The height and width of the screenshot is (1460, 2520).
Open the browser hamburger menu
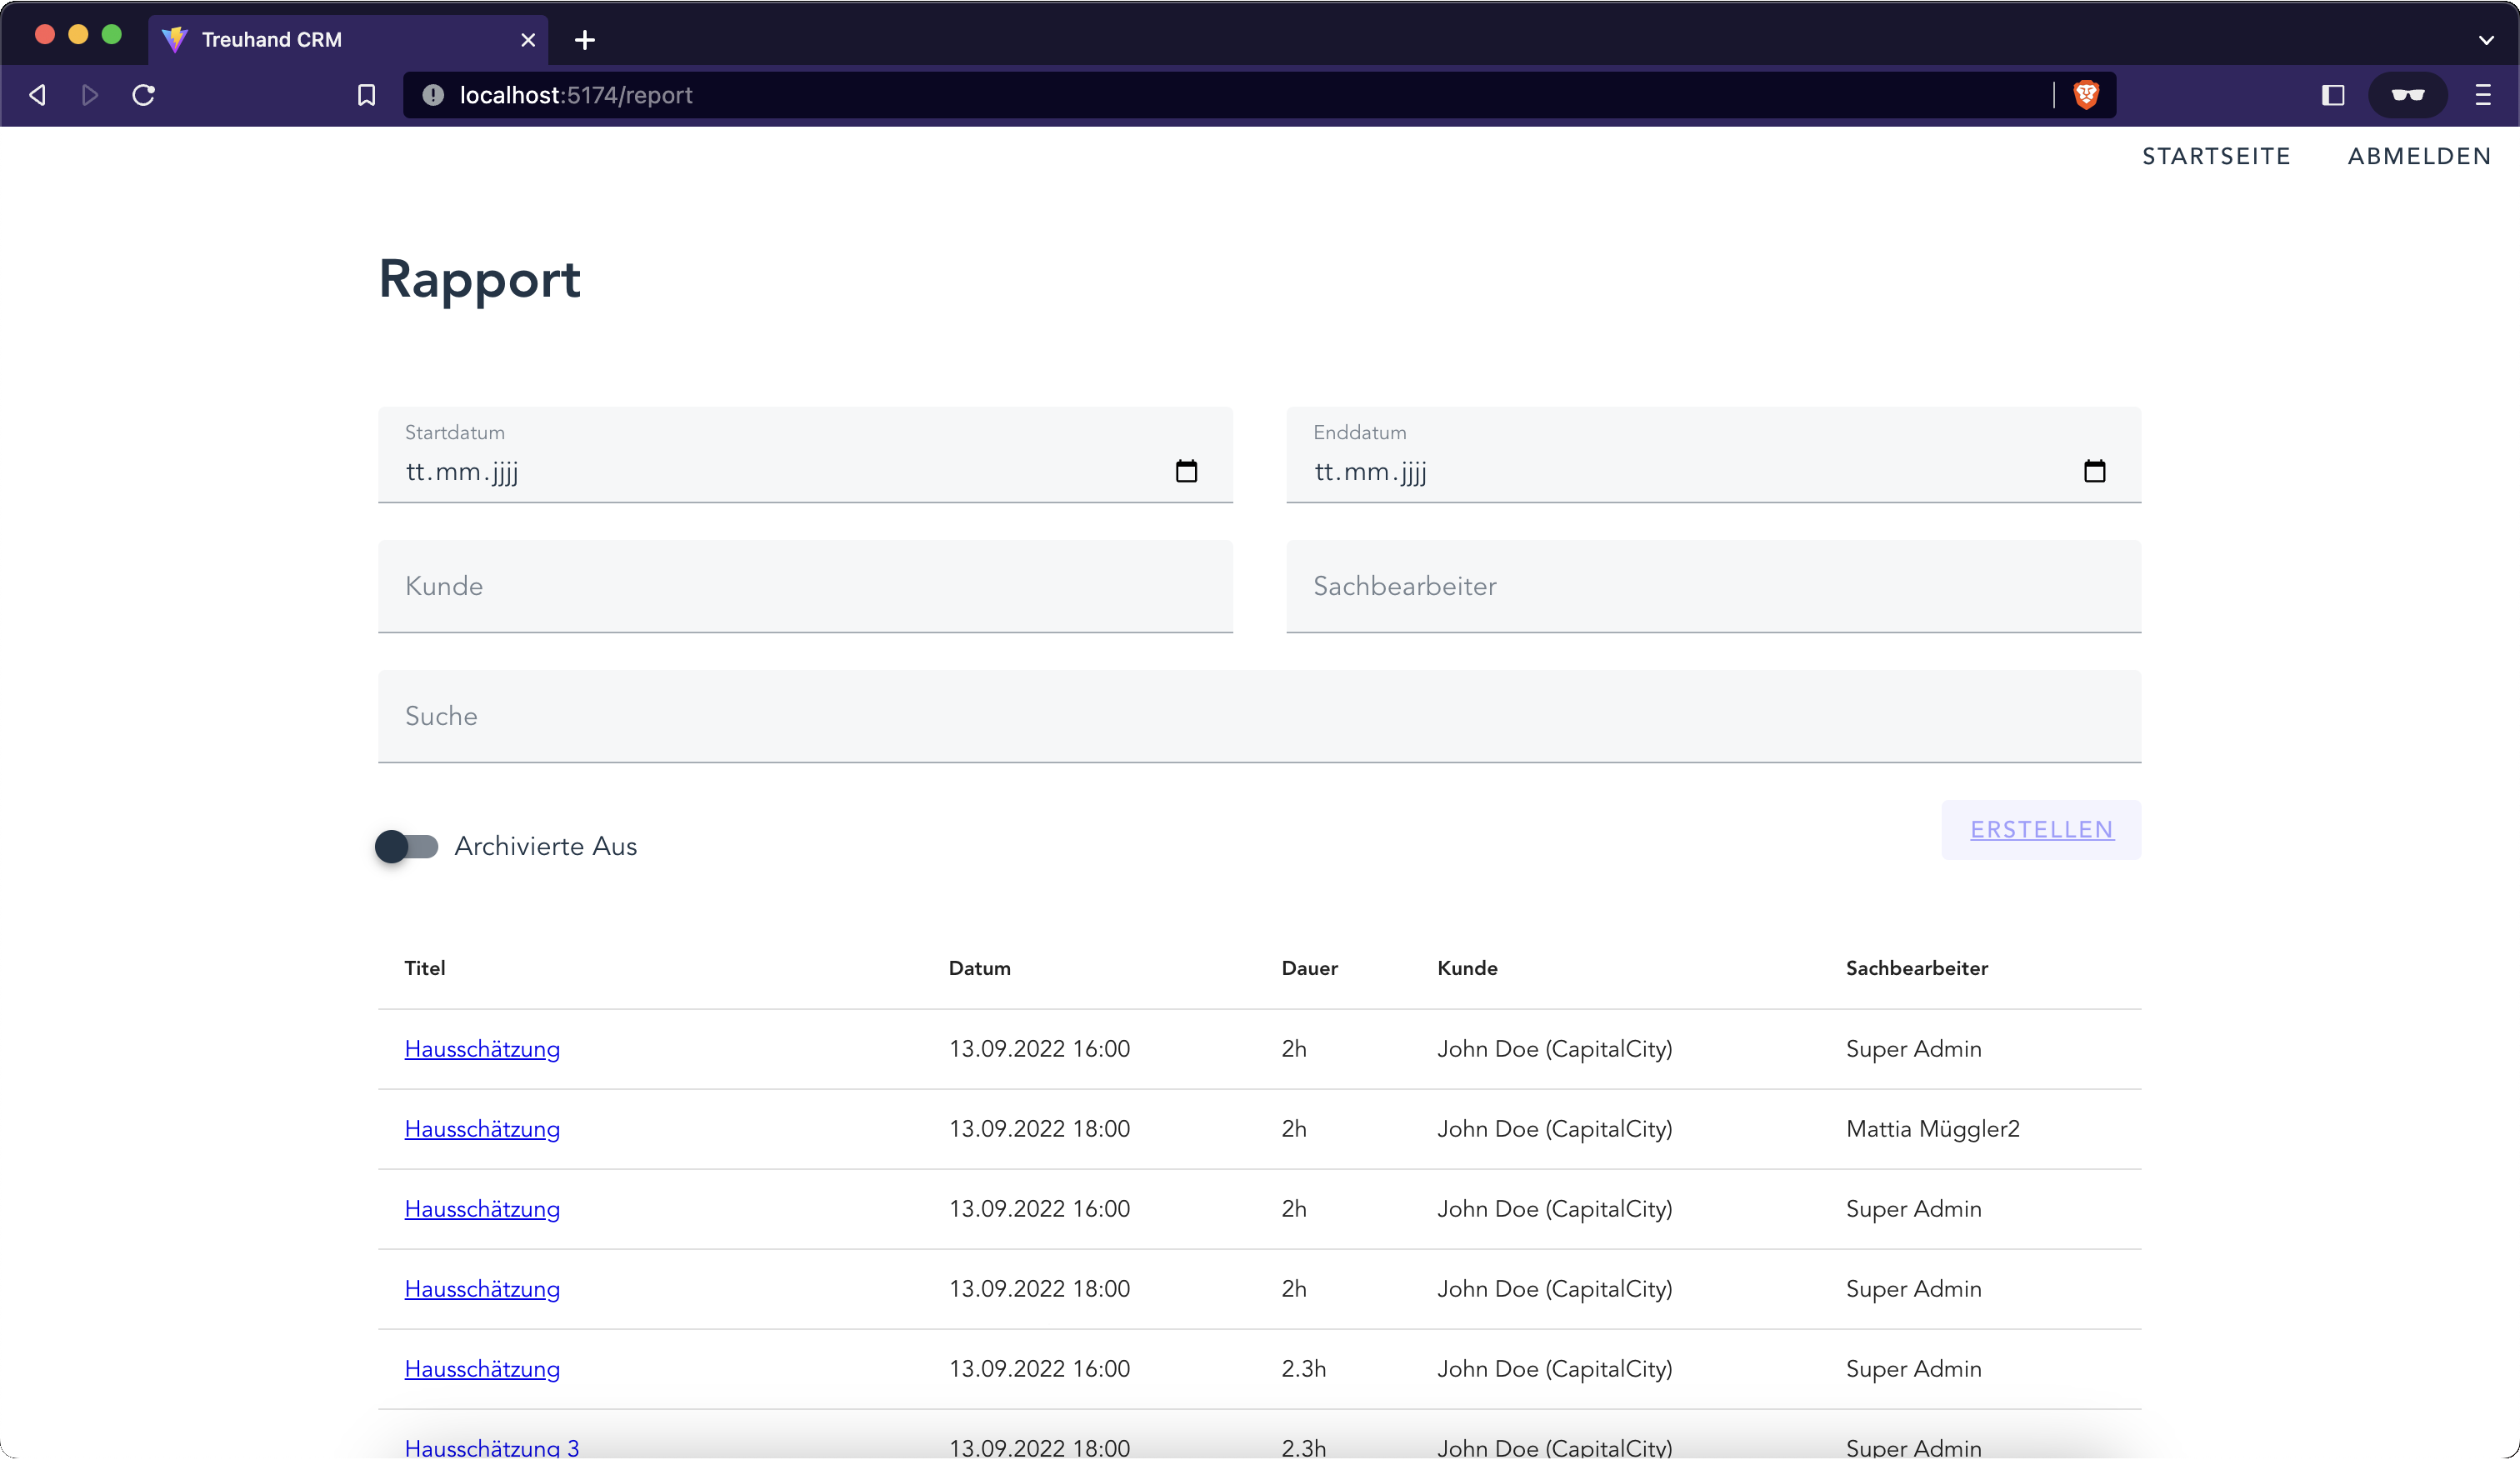(2483, 95)
